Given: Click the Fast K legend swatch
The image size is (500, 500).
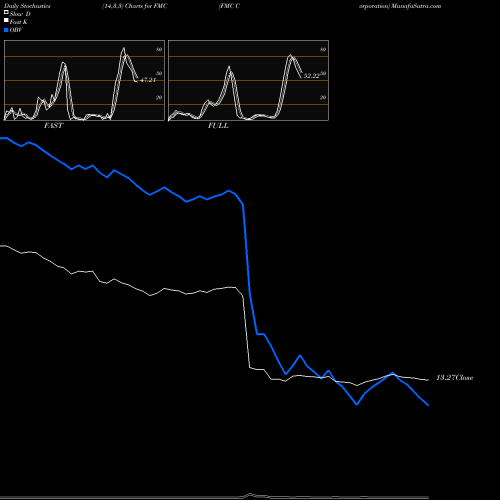Looking at the screenshot, I should tap(6, 20).
